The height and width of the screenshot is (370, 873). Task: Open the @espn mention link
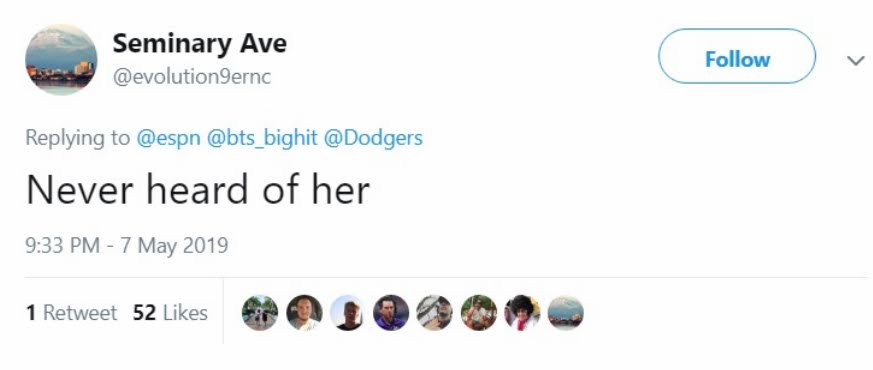tap(168, 138)
